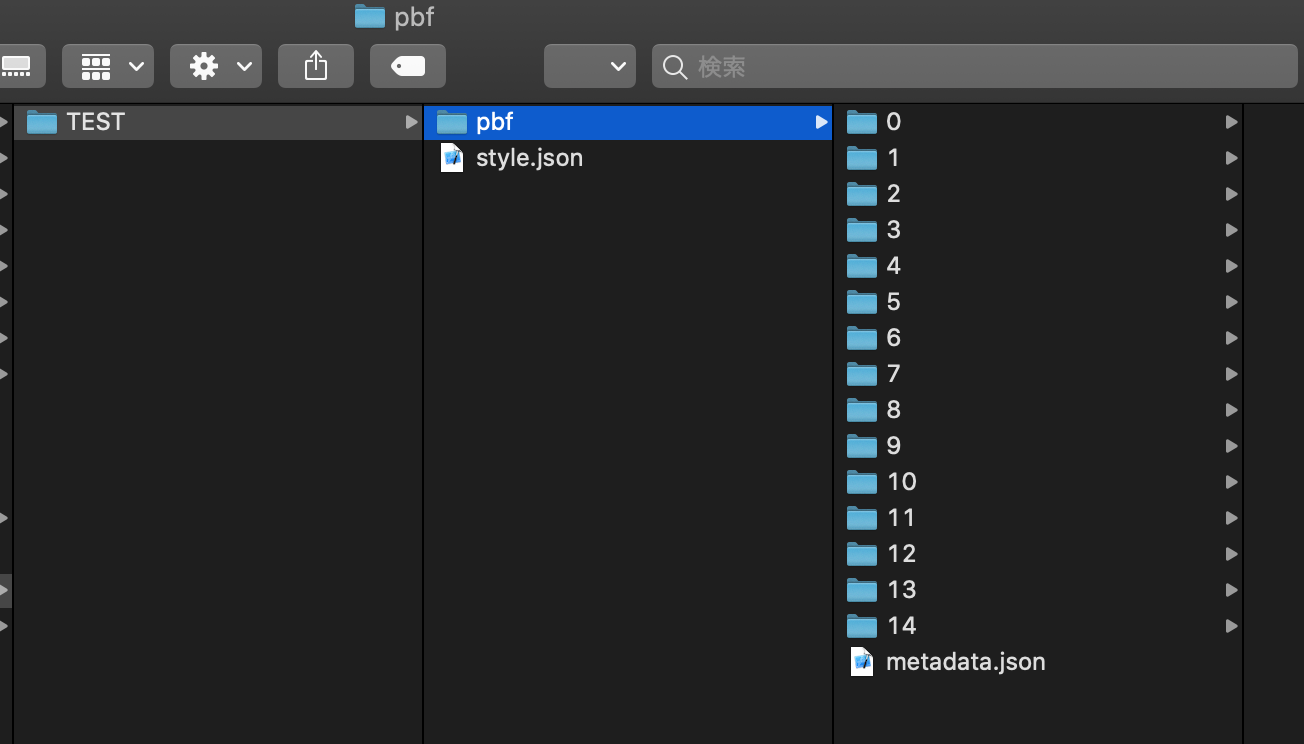
Task: Click the search field
Action: (x=975, y=66)
